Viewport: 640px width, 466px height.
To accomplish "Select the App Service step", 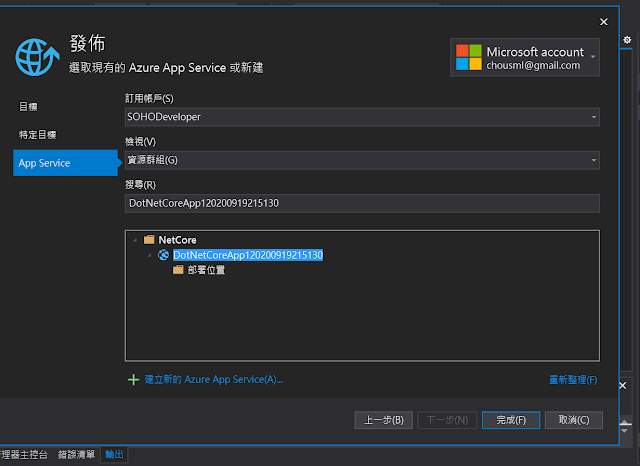I will (x=65, y=163).
